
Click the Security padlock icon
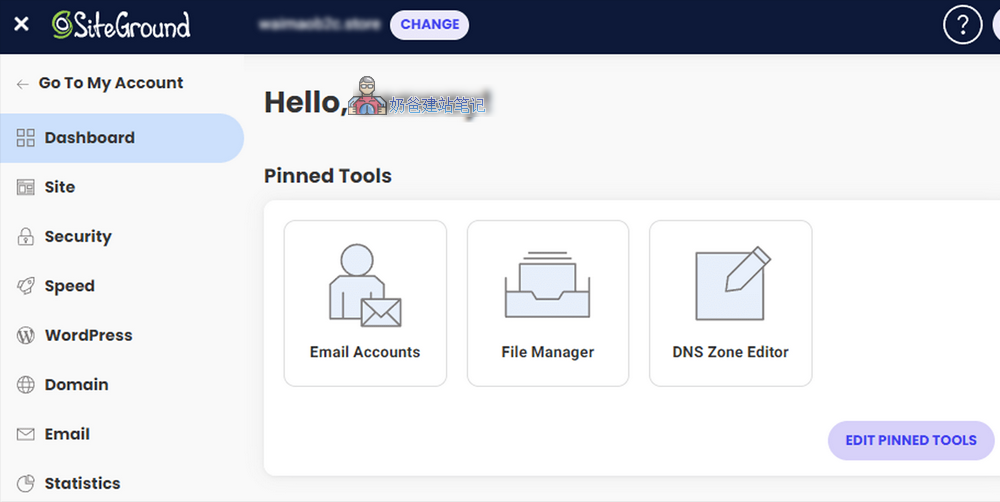point(26,237)
